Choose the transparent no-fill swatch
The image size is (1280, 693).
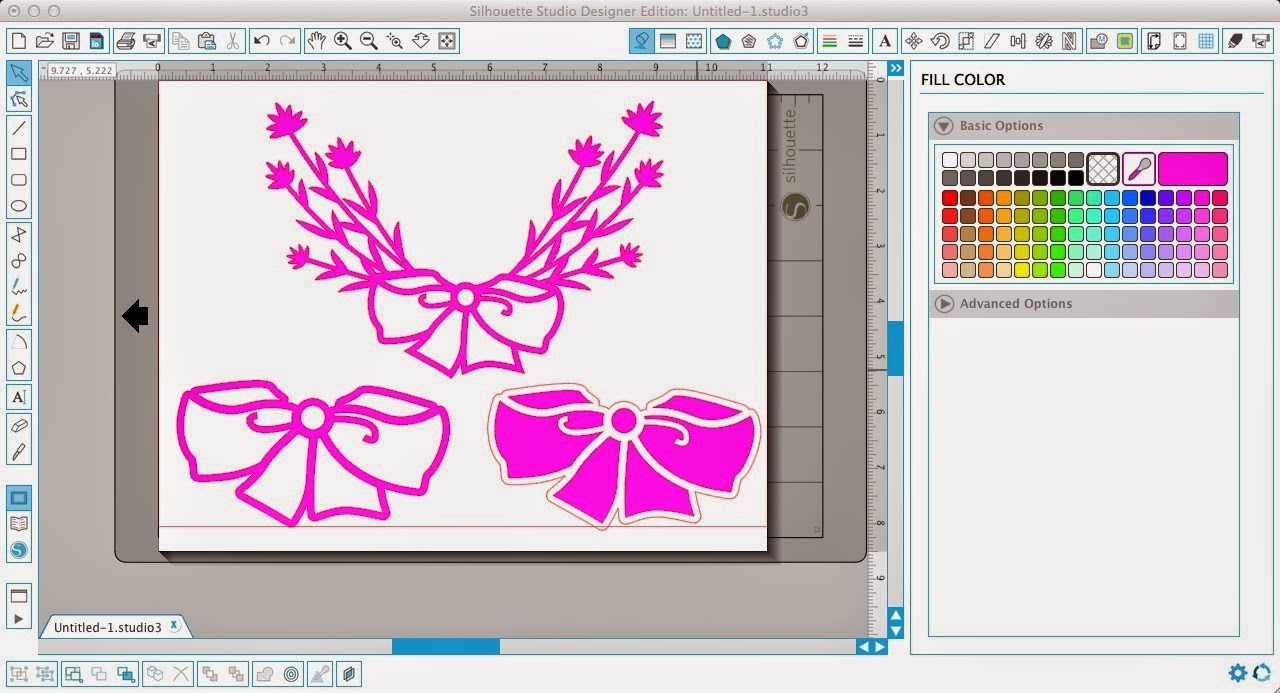tap(1103, 168)
